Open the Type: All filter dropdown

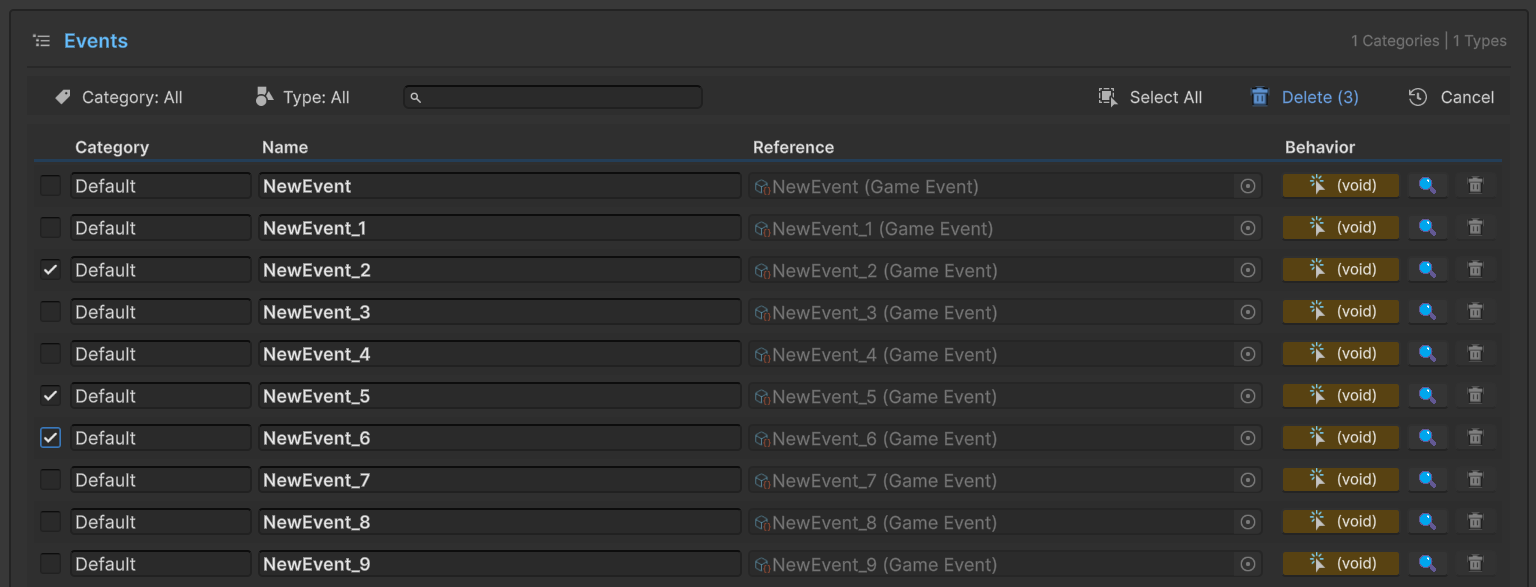click(303, 97)
